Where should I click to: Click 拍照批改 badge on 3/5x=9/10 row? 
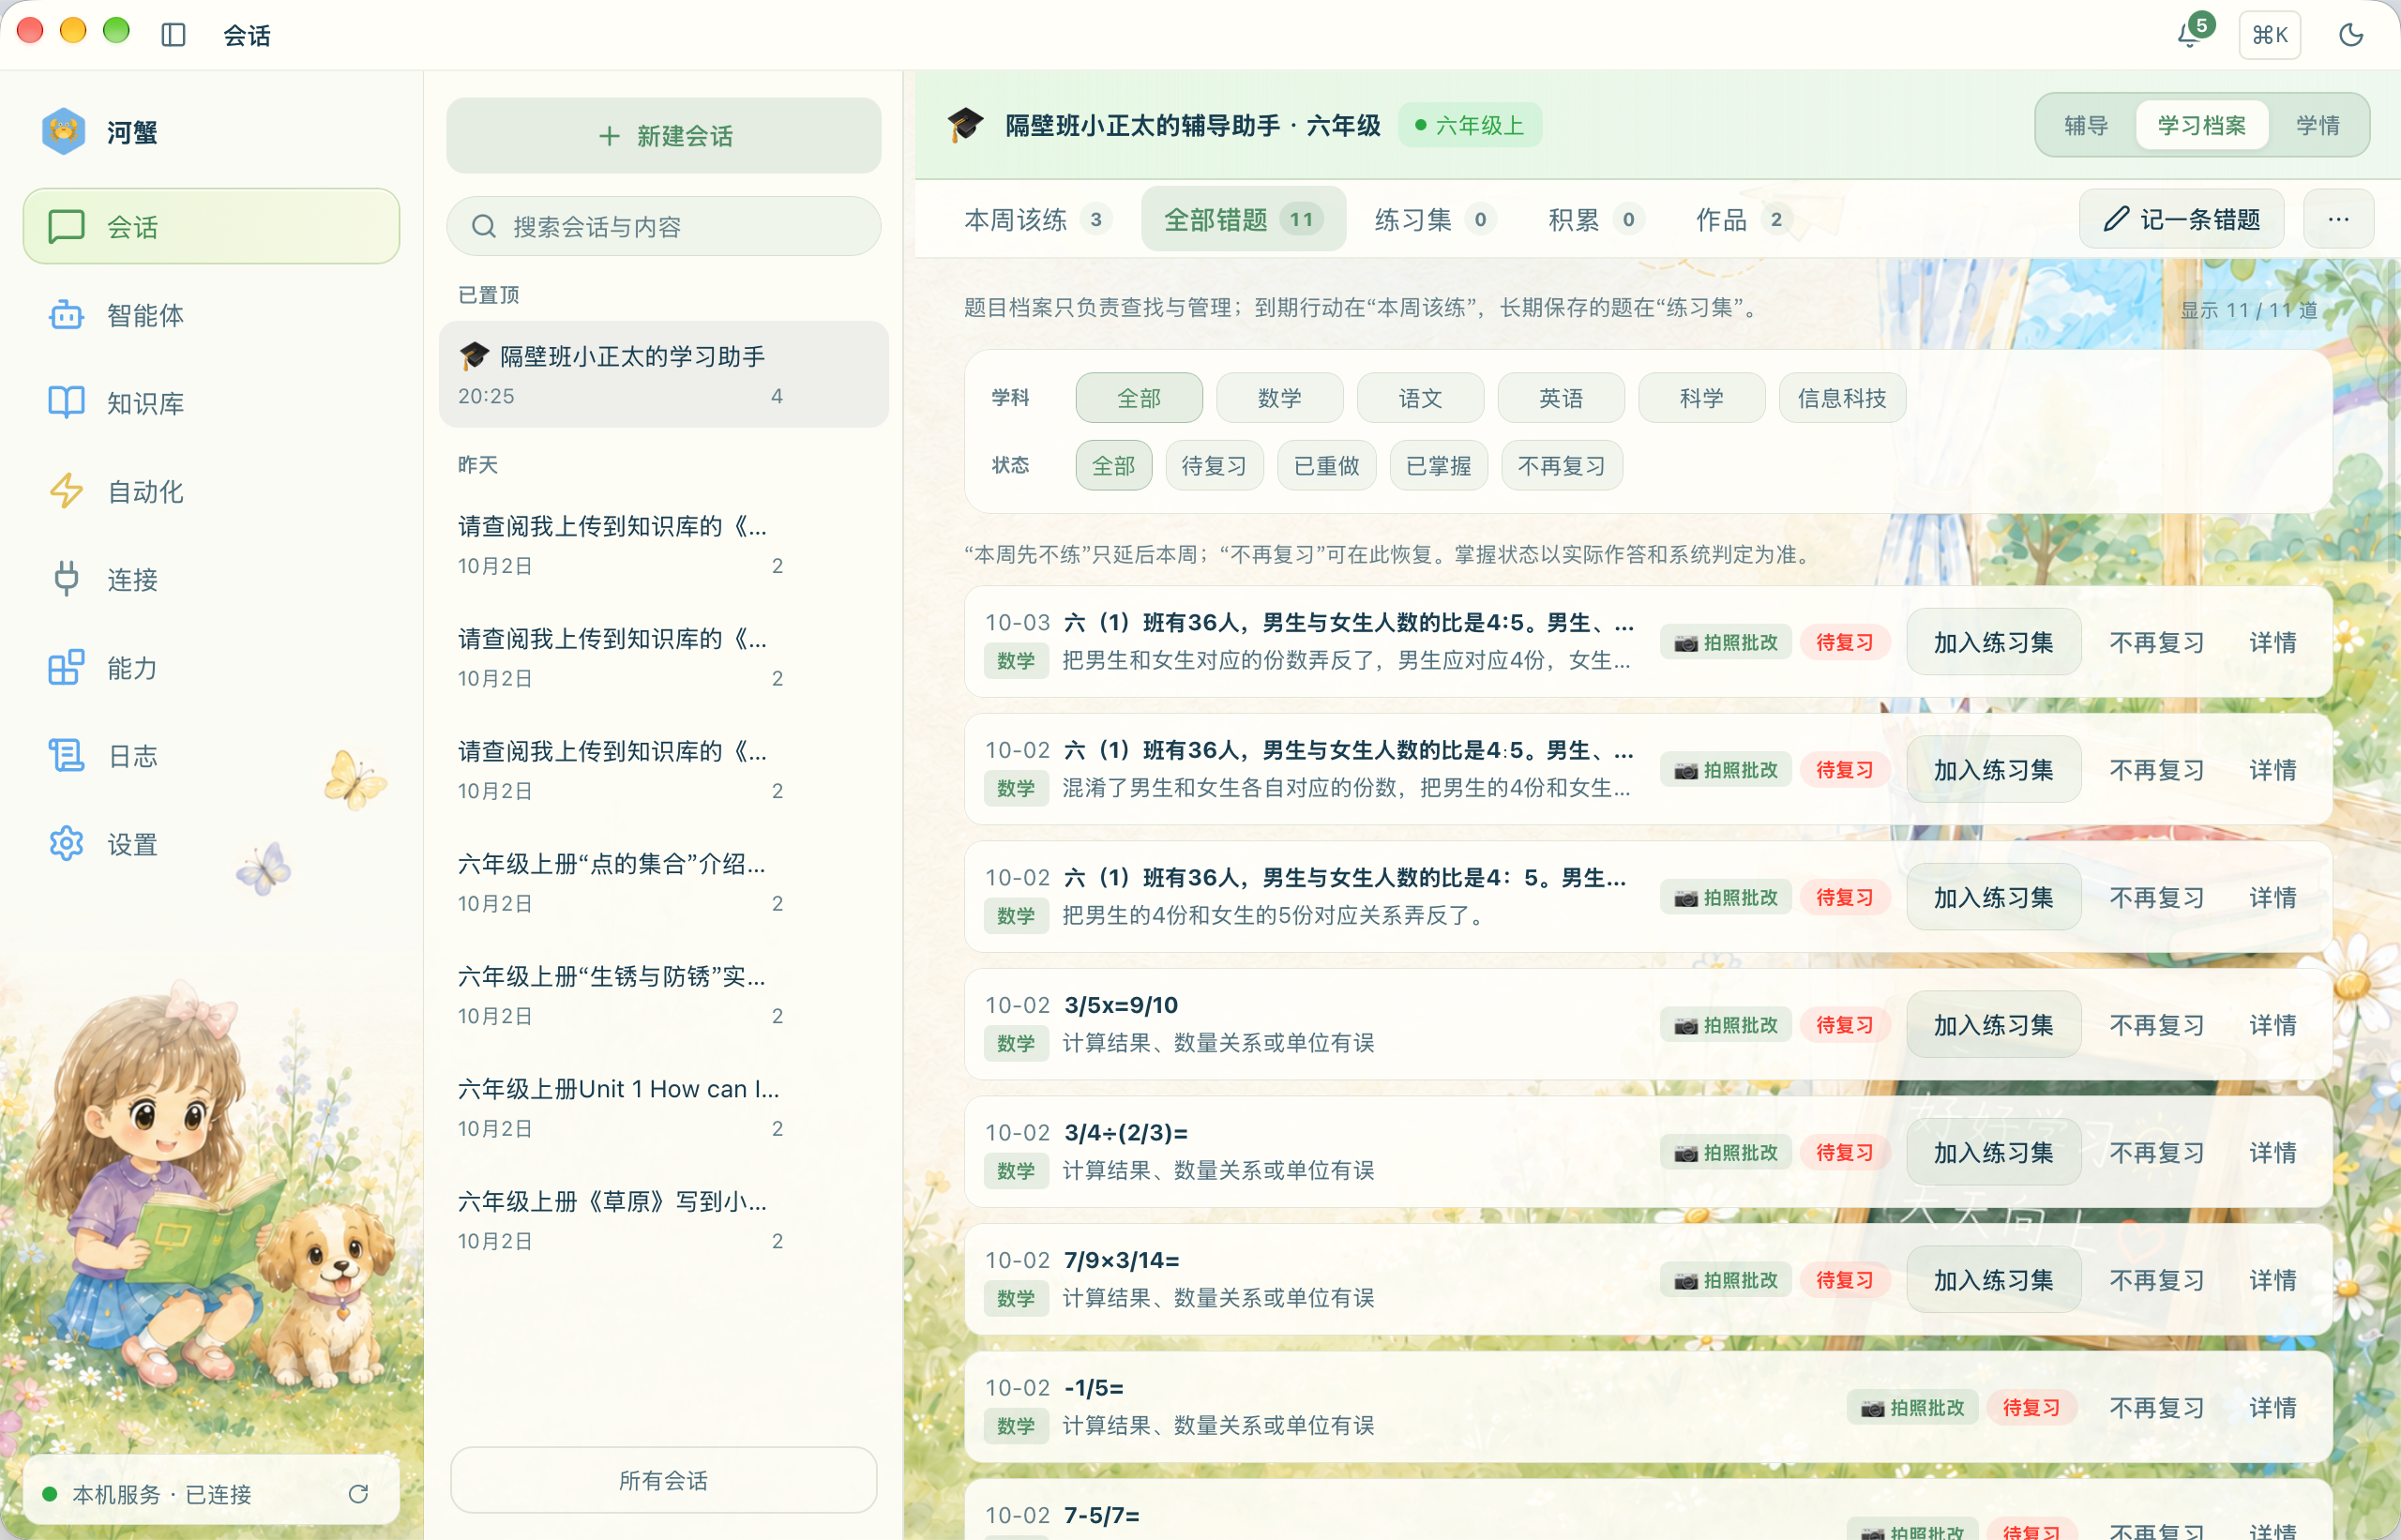pos(1726,1024)
